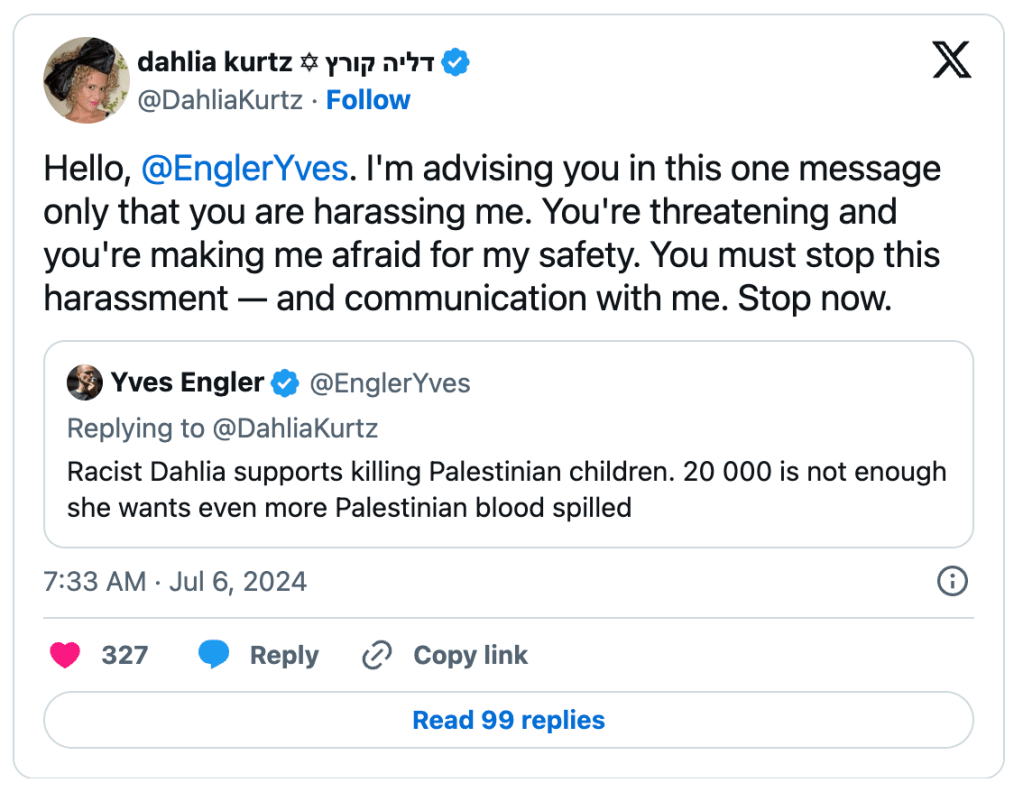
Task: Click the X logo icon
Action: pos(951,61)
